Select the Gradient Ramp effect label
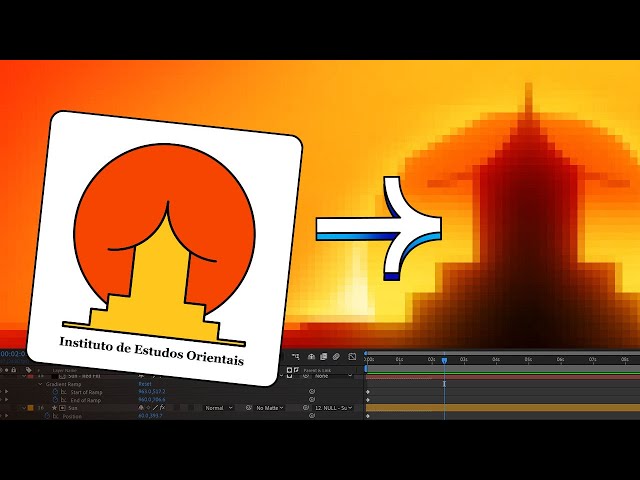This screenshot has width=640, height=480. pos(63,384)
